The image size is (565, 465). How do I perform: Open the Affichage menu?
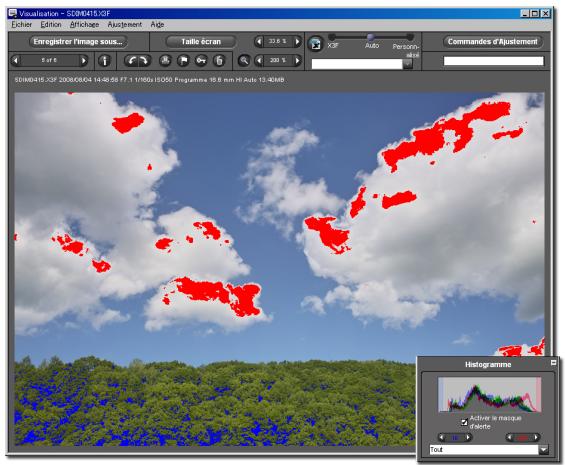click(85, 25)
